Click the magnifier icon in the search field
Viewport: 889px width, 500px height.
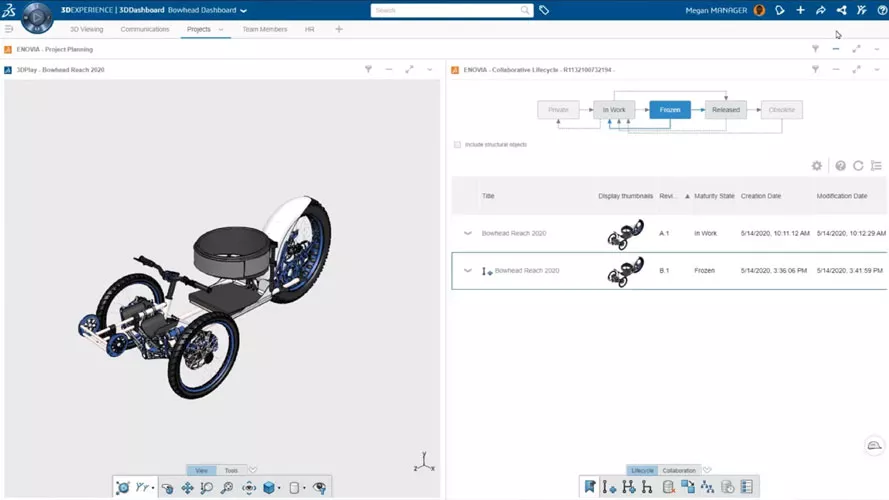pyautogui.click(x=525, y=10)
